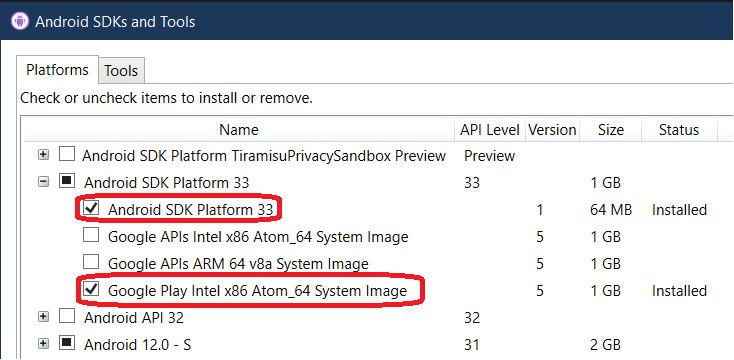734x360 pixels.
Task: Click the Preview API level cell
Action: [490, 155]
